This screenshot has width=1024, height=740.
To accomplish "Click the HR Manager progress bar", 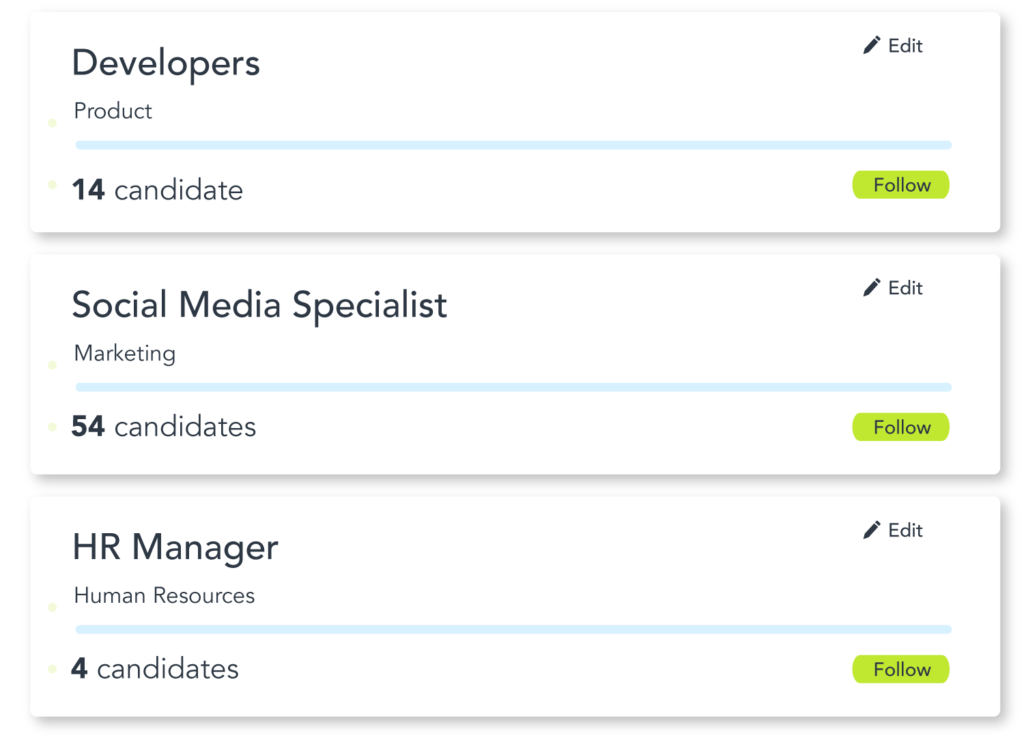I will (x=513, y=630).
